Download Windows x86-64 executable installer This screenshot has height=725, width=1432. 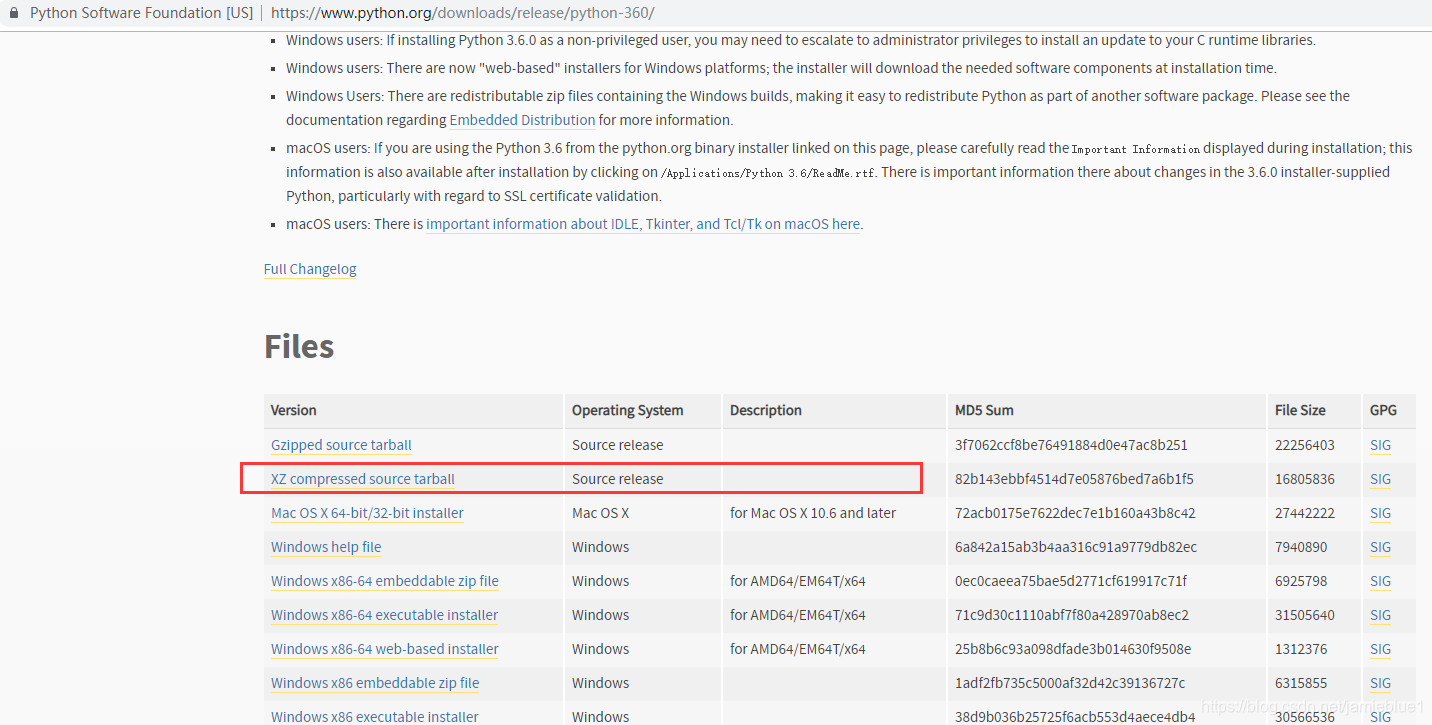[384, 615]
